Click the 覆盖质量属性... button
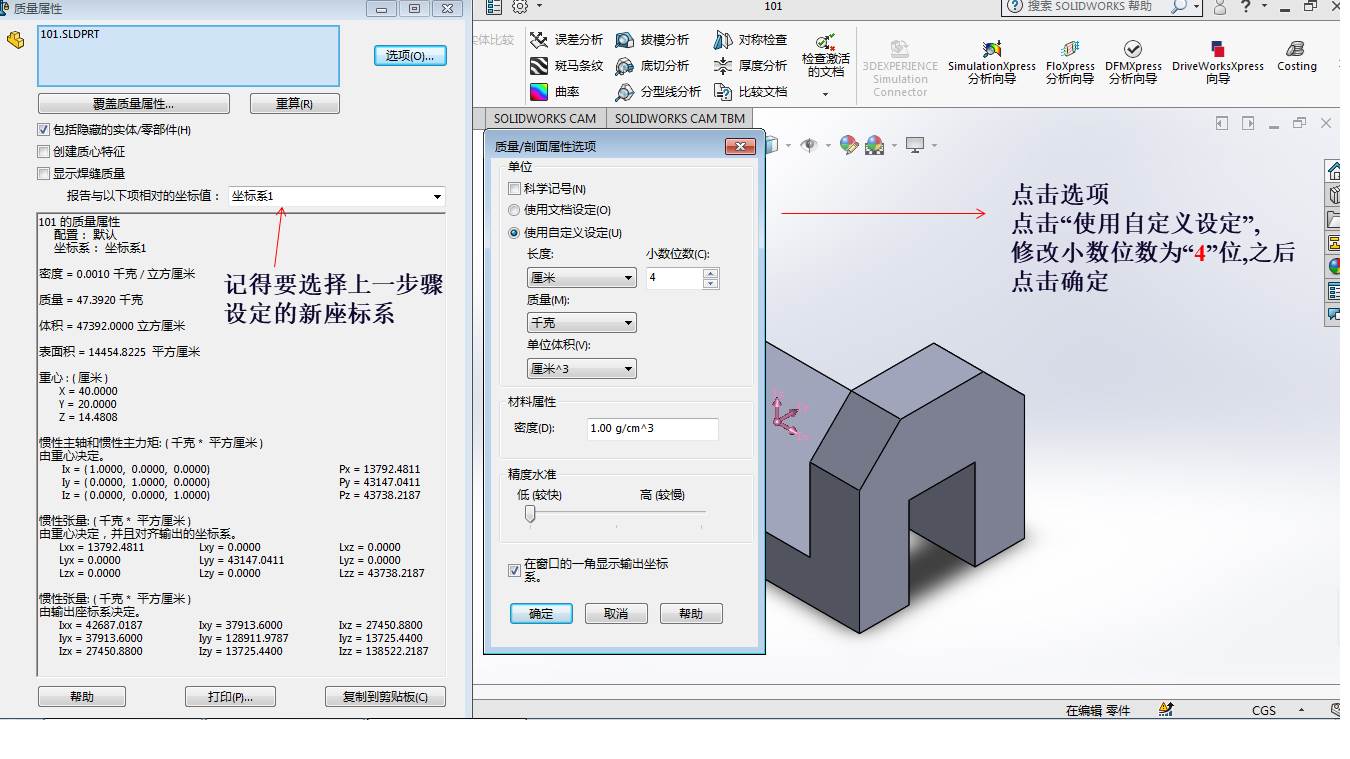This screenshot has height=759, width=1350. (x=134, y=104)
